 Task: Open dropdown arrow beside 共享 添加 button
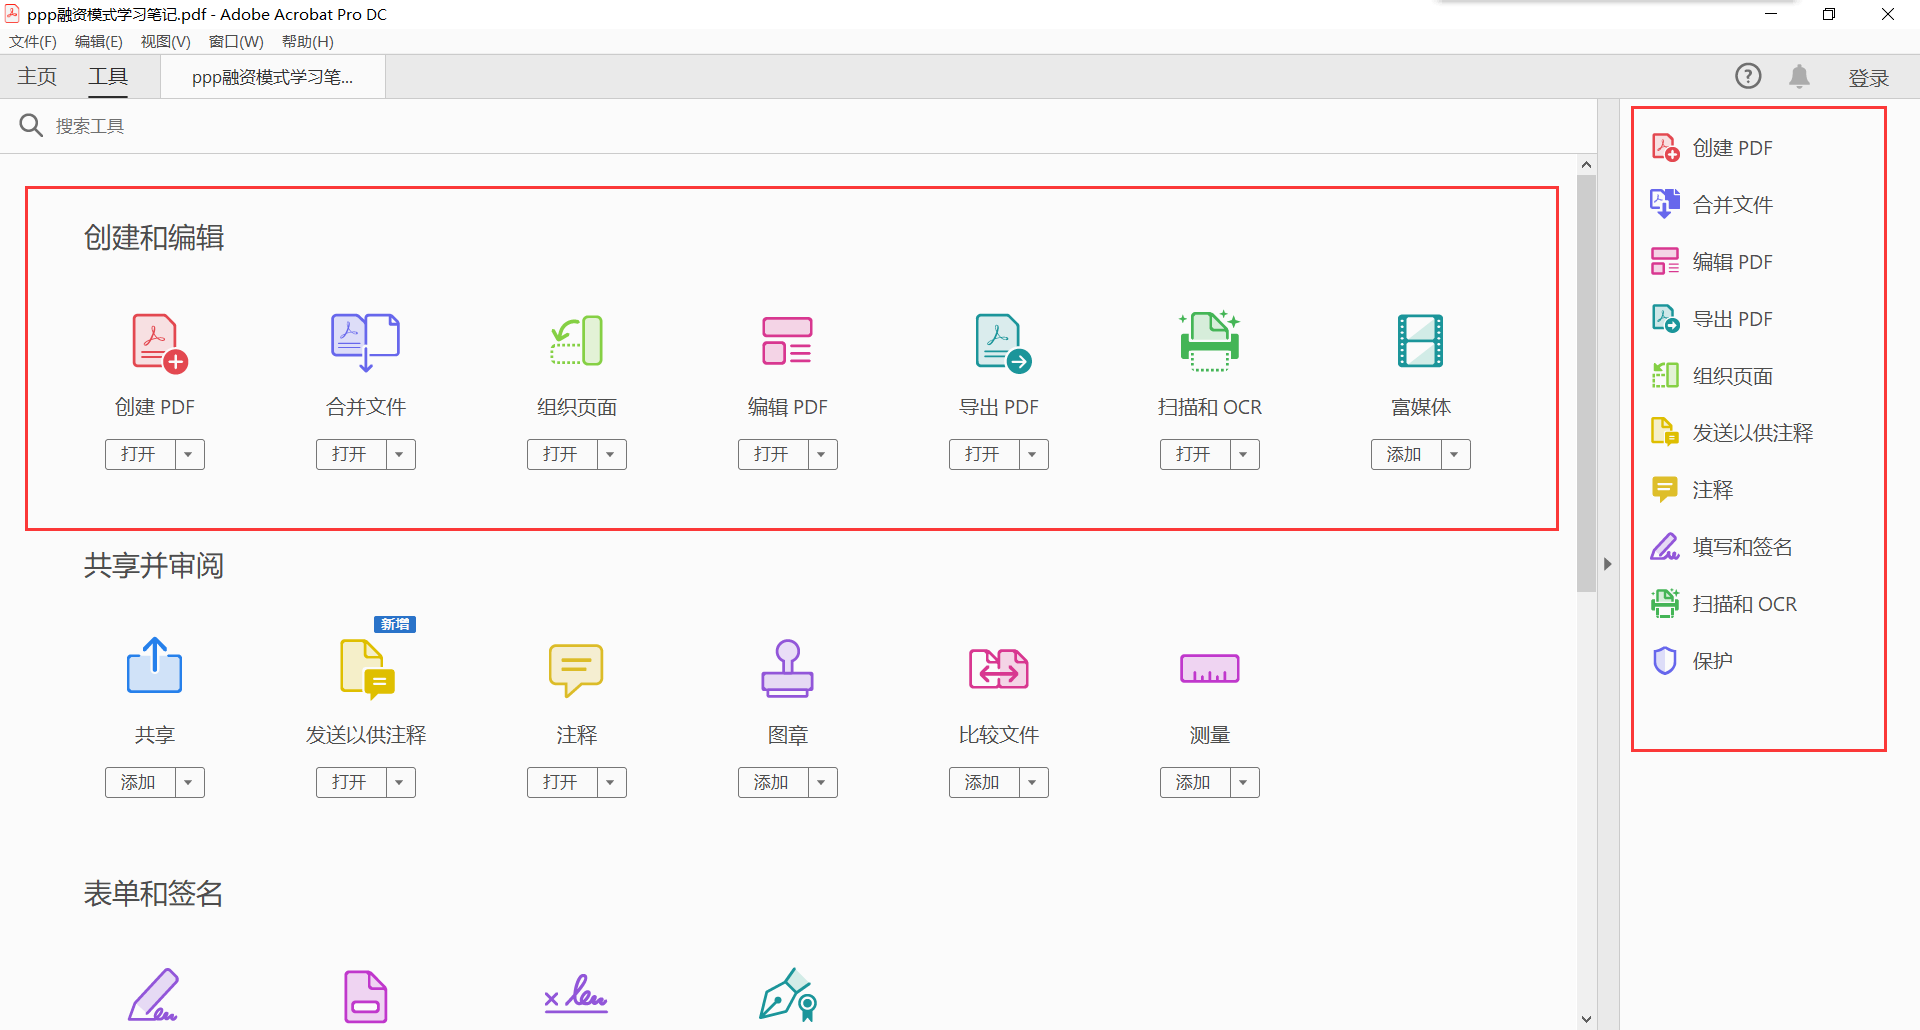point(189,783)
